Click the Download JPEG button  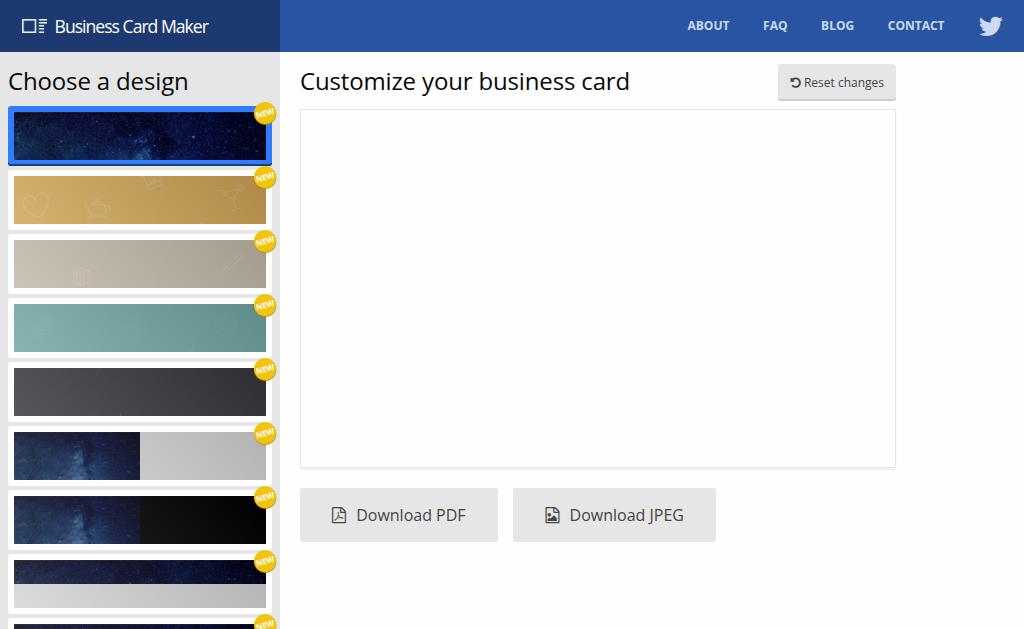pyautogui.click(x=615, y=515)
